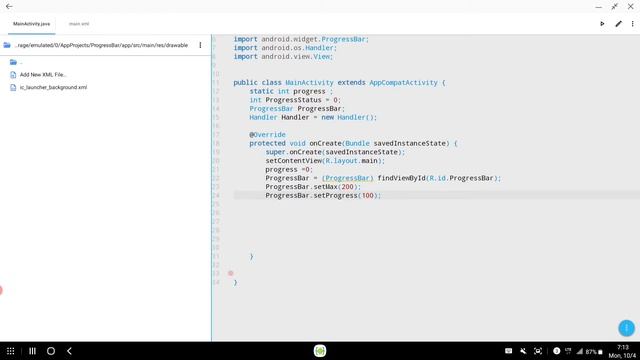This screenshot has width=640, height=360.
Task: Click the super.onCreate(savedInstanceState) line
Action: (x=335, y=152)
